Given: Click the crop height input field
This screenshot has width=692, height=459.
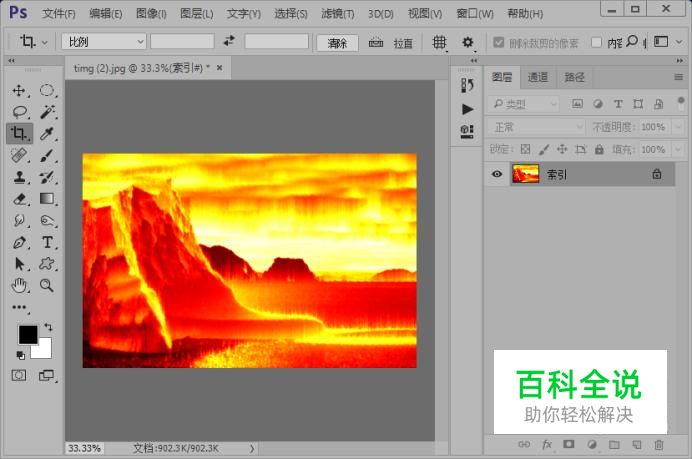Looking at the screenshot, I should coord(277,42).
